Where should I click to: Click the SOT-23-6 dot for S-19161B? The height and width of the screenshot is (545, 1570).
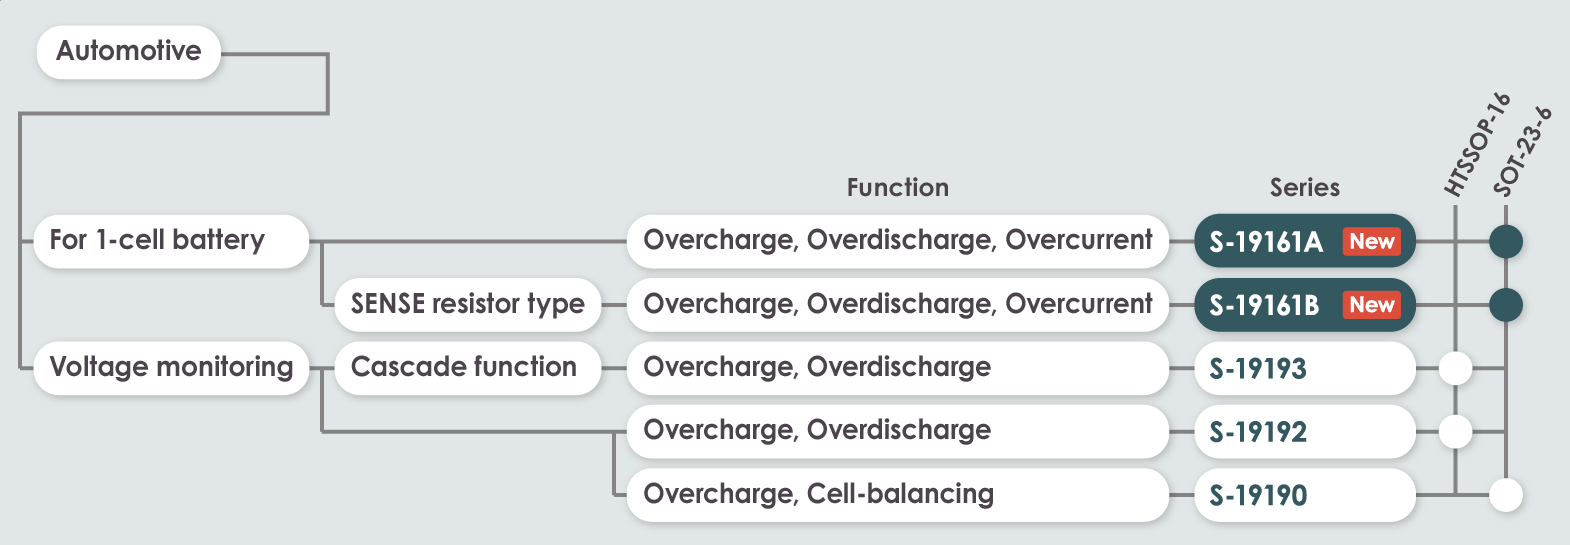(x=1505, y=305)
